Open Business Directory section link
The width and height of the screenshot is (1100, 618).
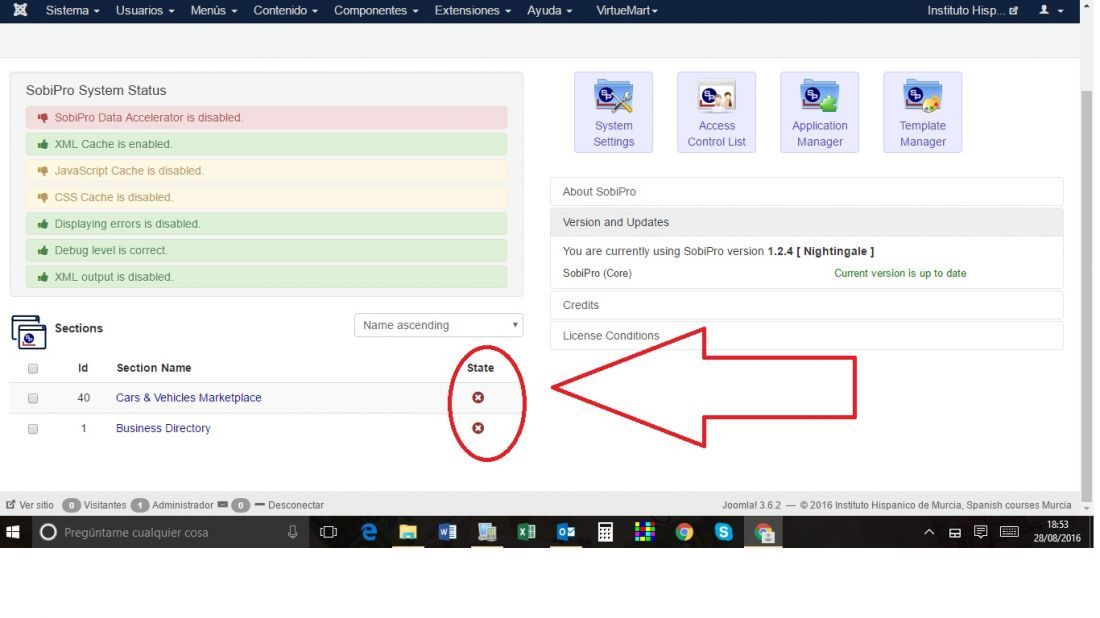(x=163, y=428)
